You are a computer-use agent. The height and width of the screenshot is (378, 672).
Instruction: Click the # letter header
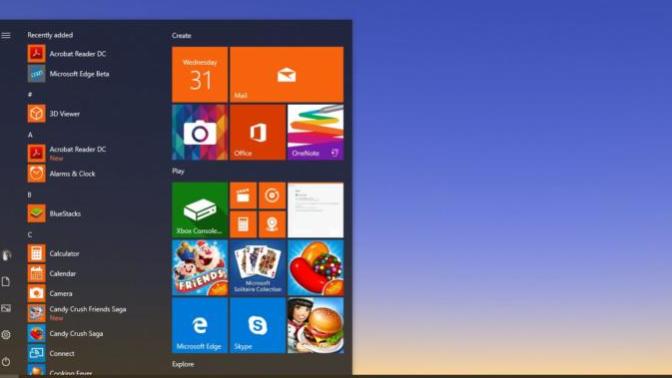point(30,94)
